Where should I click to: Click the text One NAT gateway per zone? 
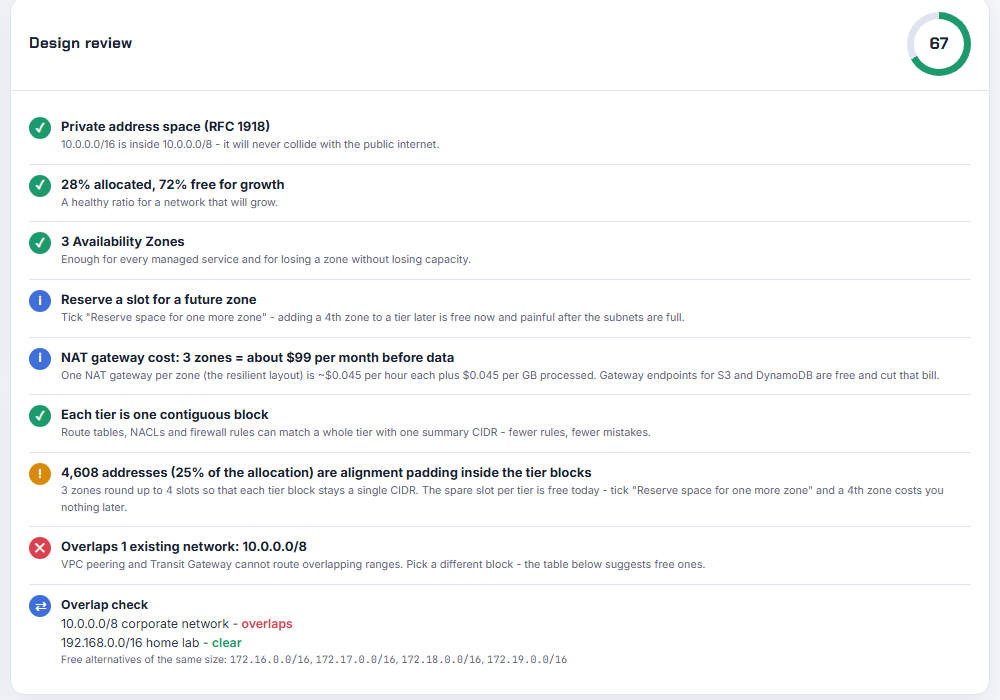(x=500, y=375)
